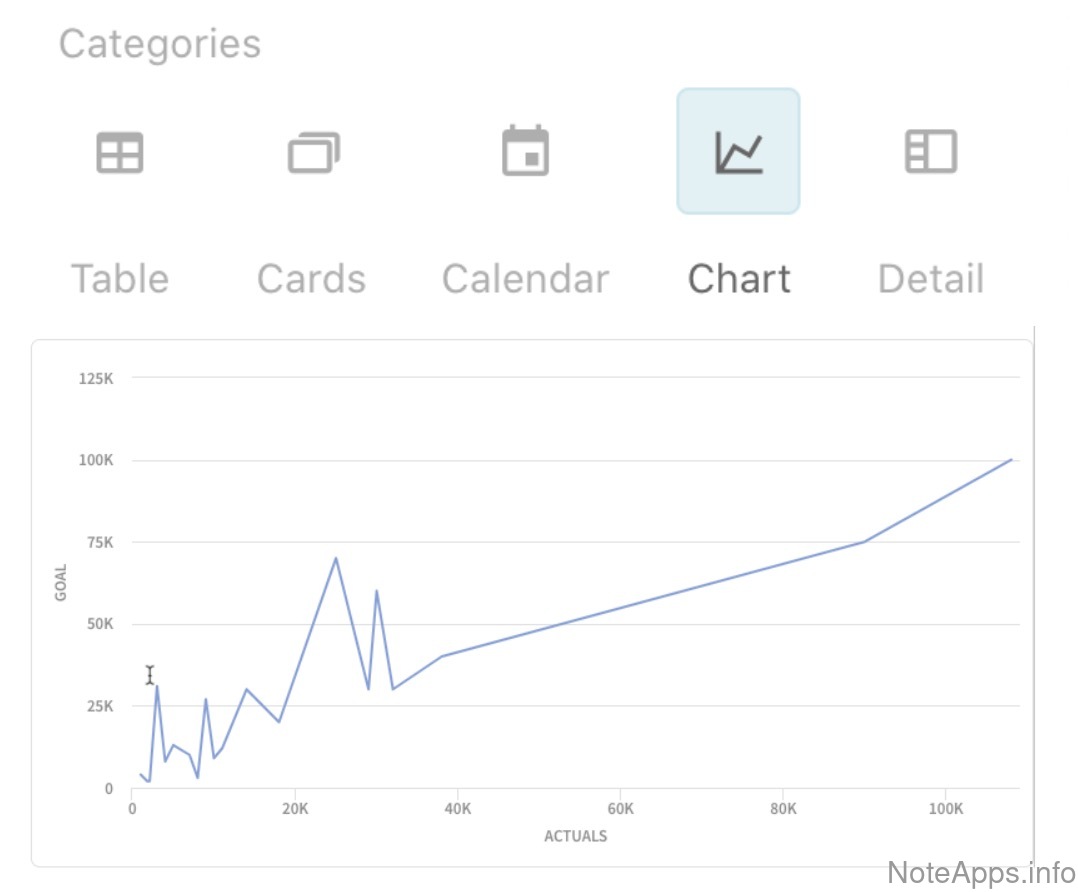Open the Calendar label
The image size is (1078, 892).
tap(525, 278)
